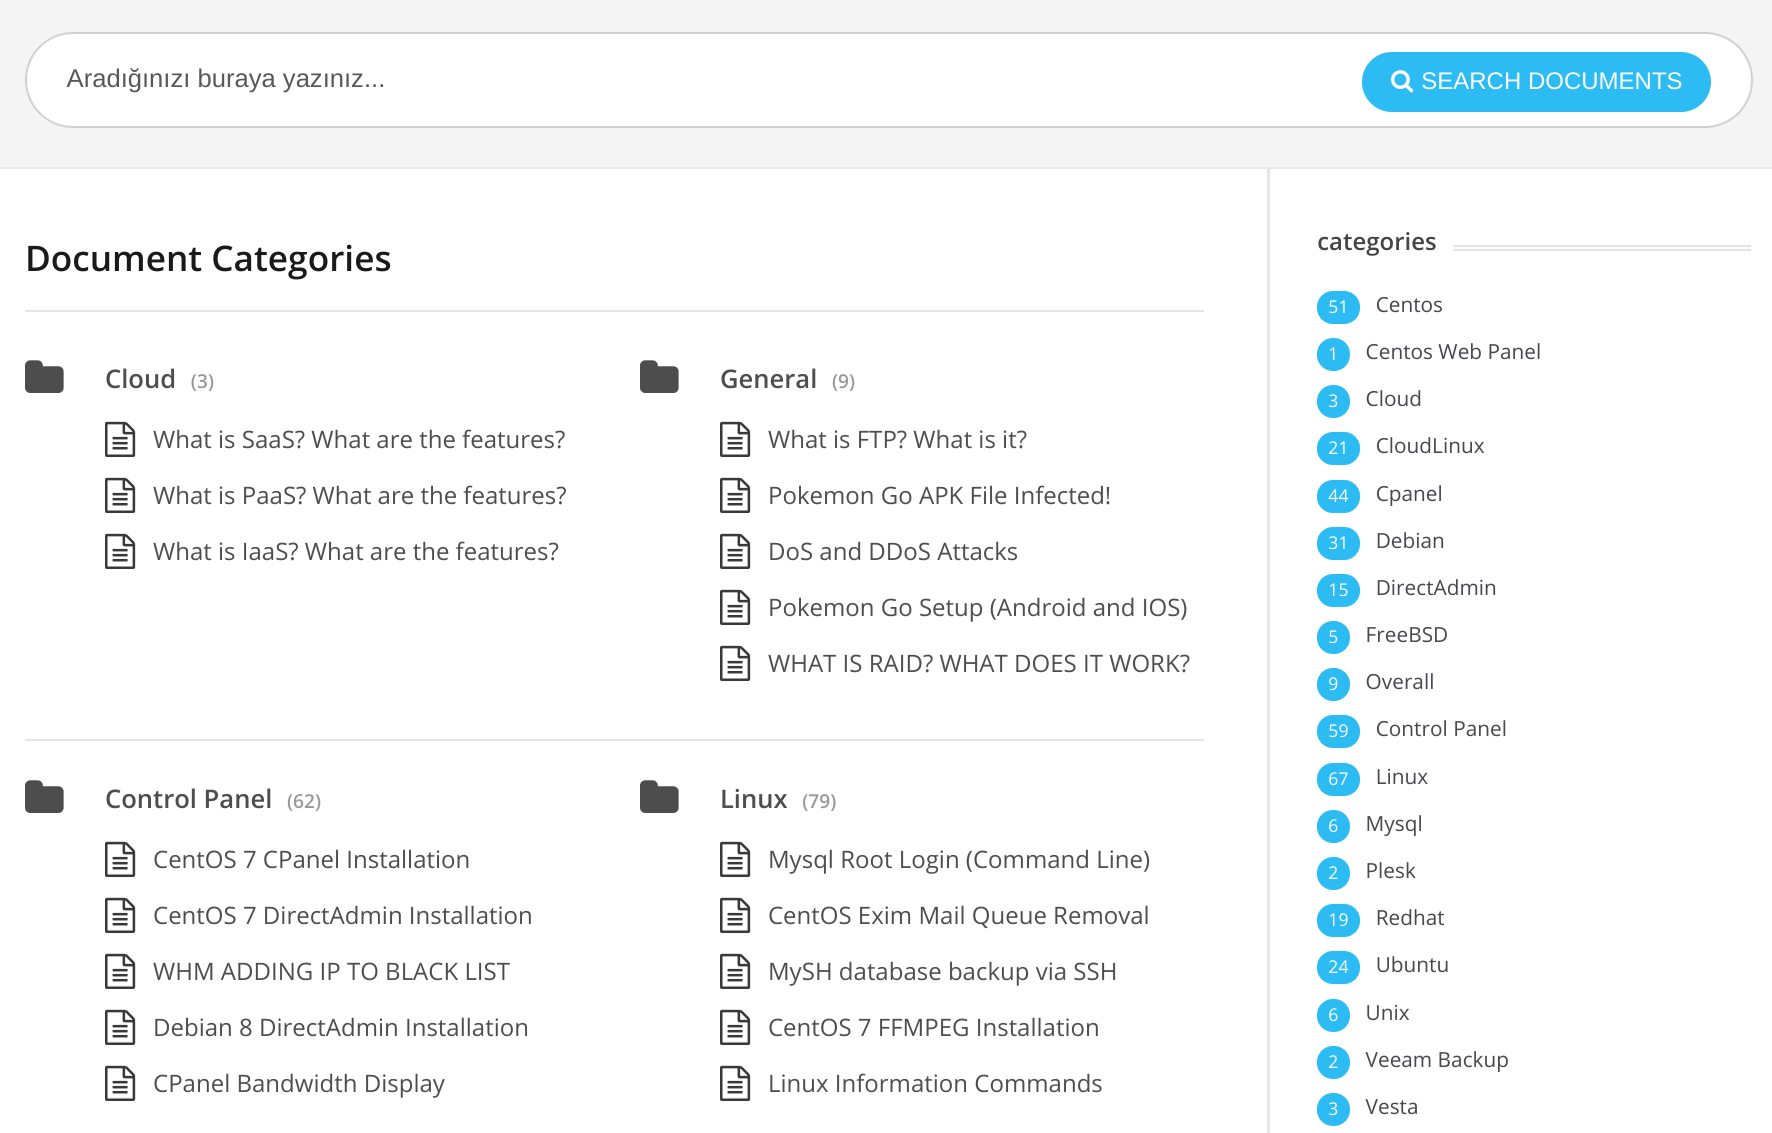
Task: Open 'What is IaaS? What are the features?'
Action: click(x=356, y=551)
